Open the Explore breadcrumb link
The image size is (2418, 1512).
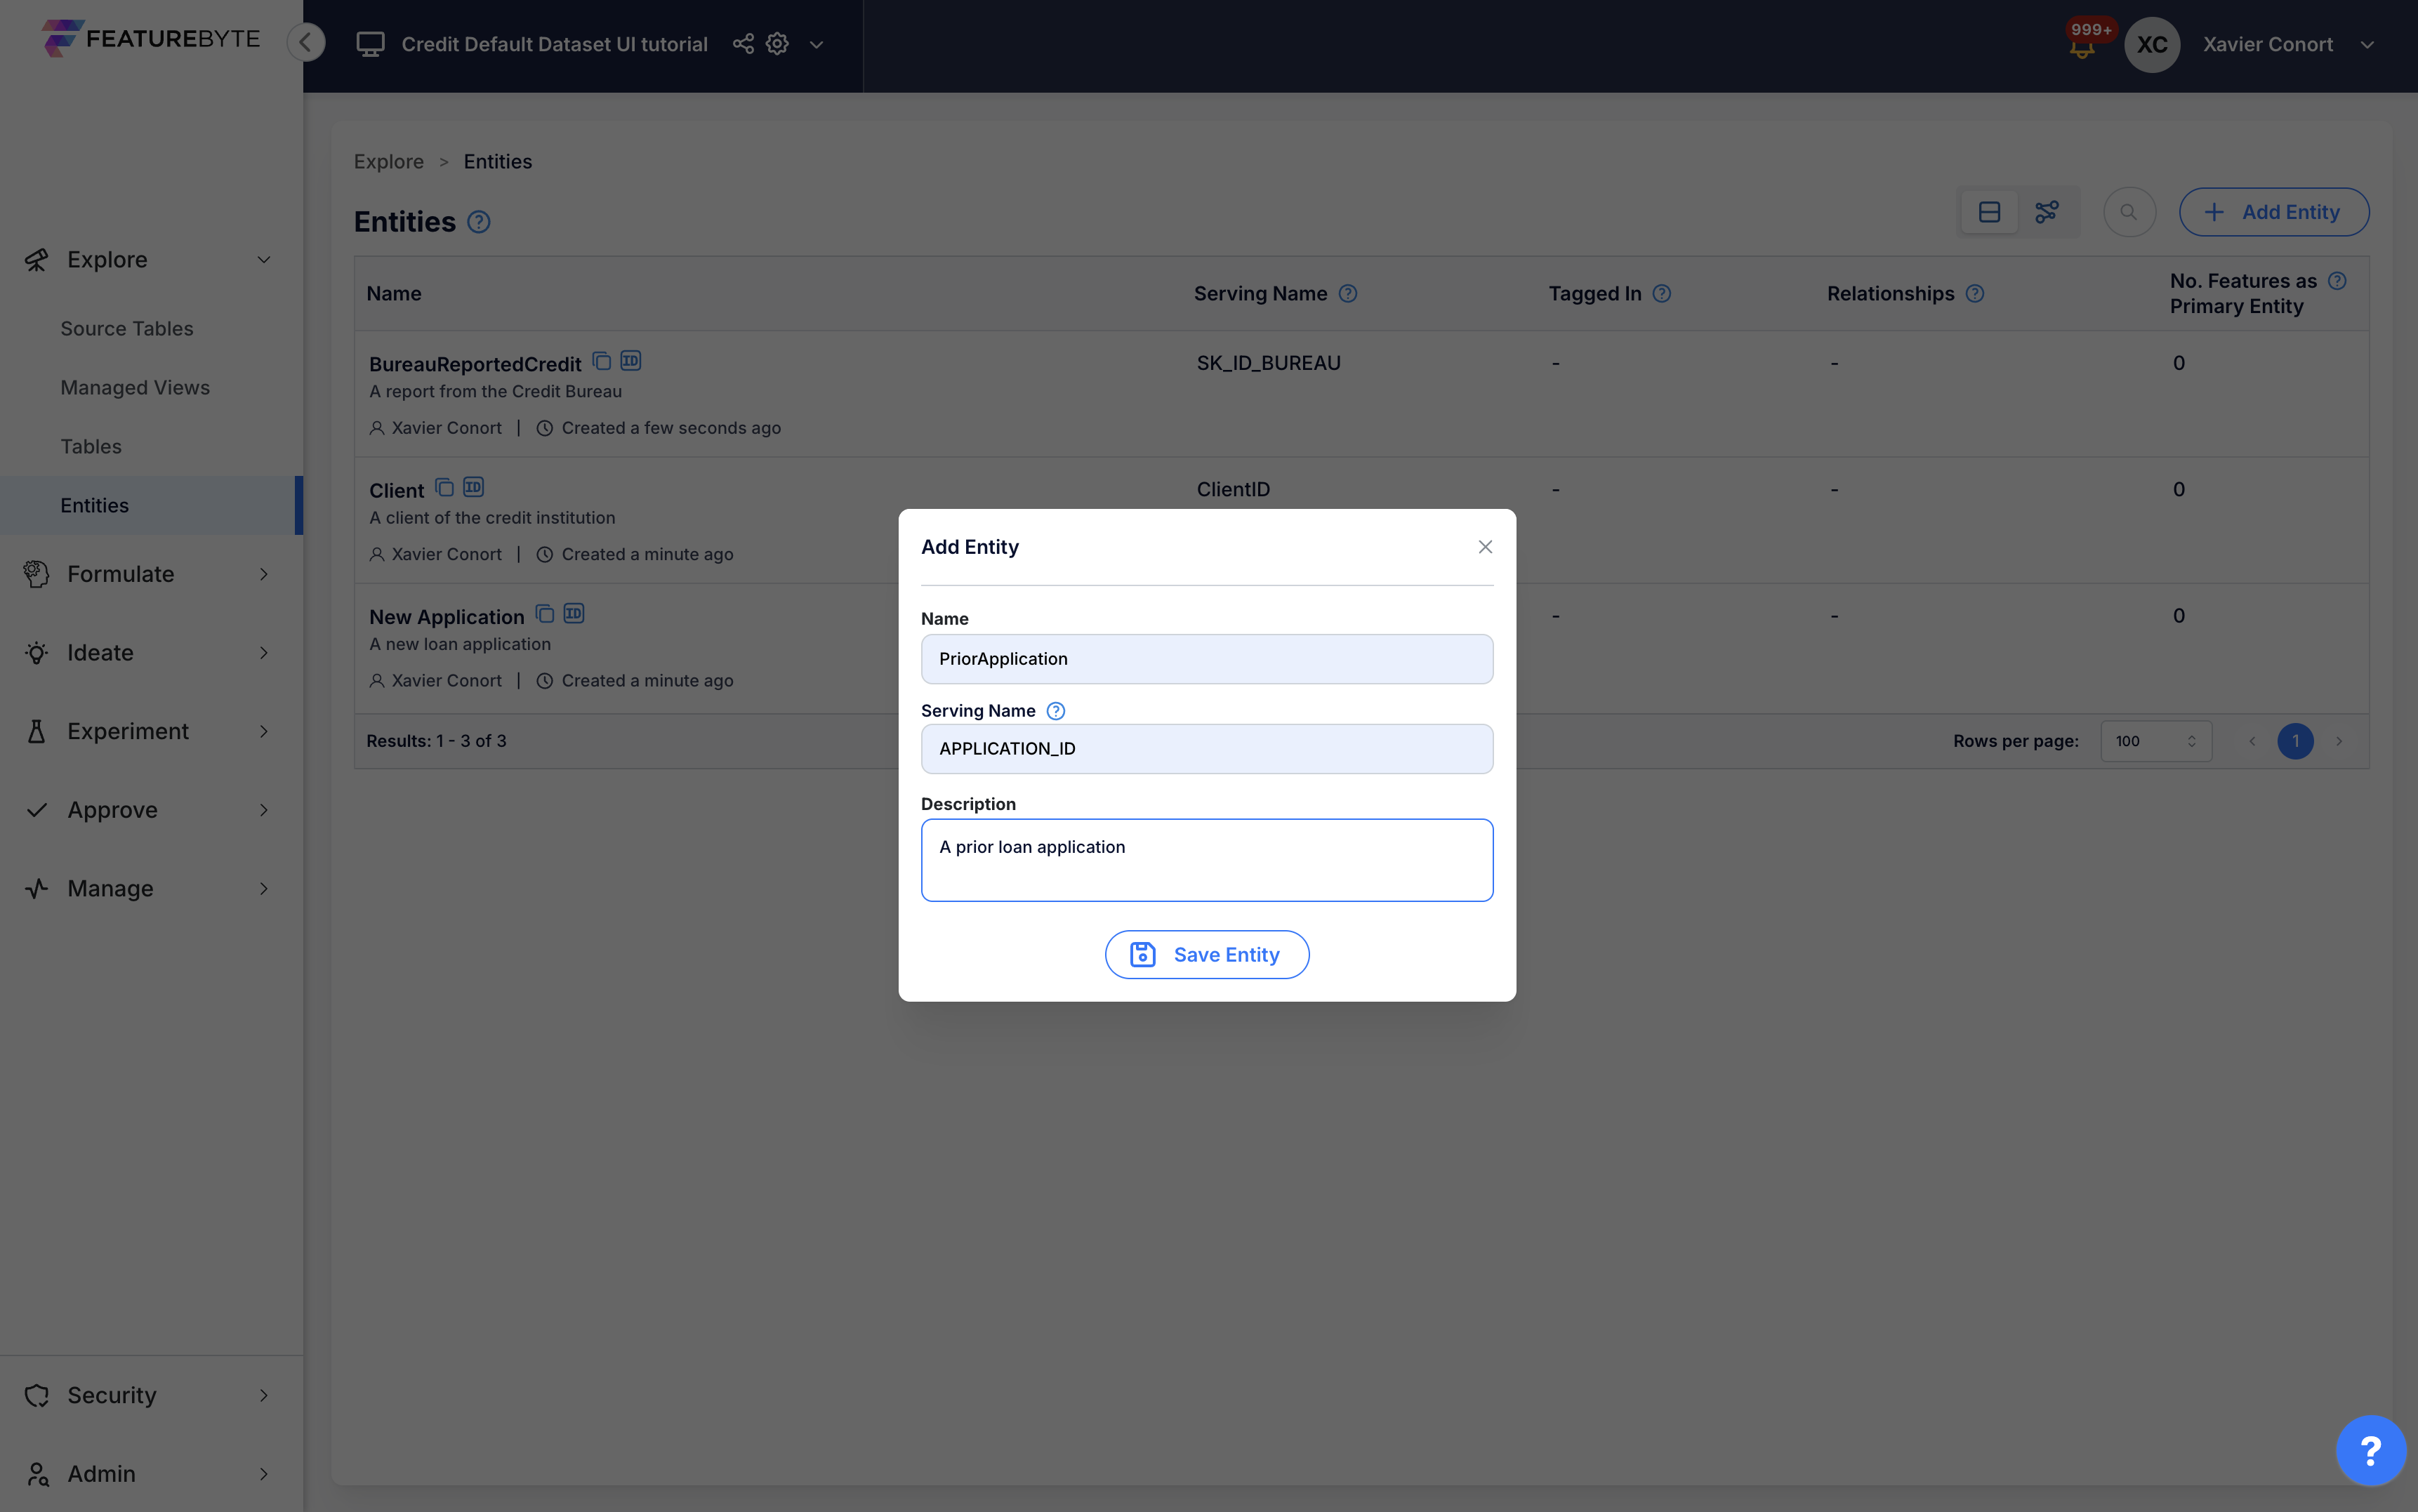(x=388, y=161)
